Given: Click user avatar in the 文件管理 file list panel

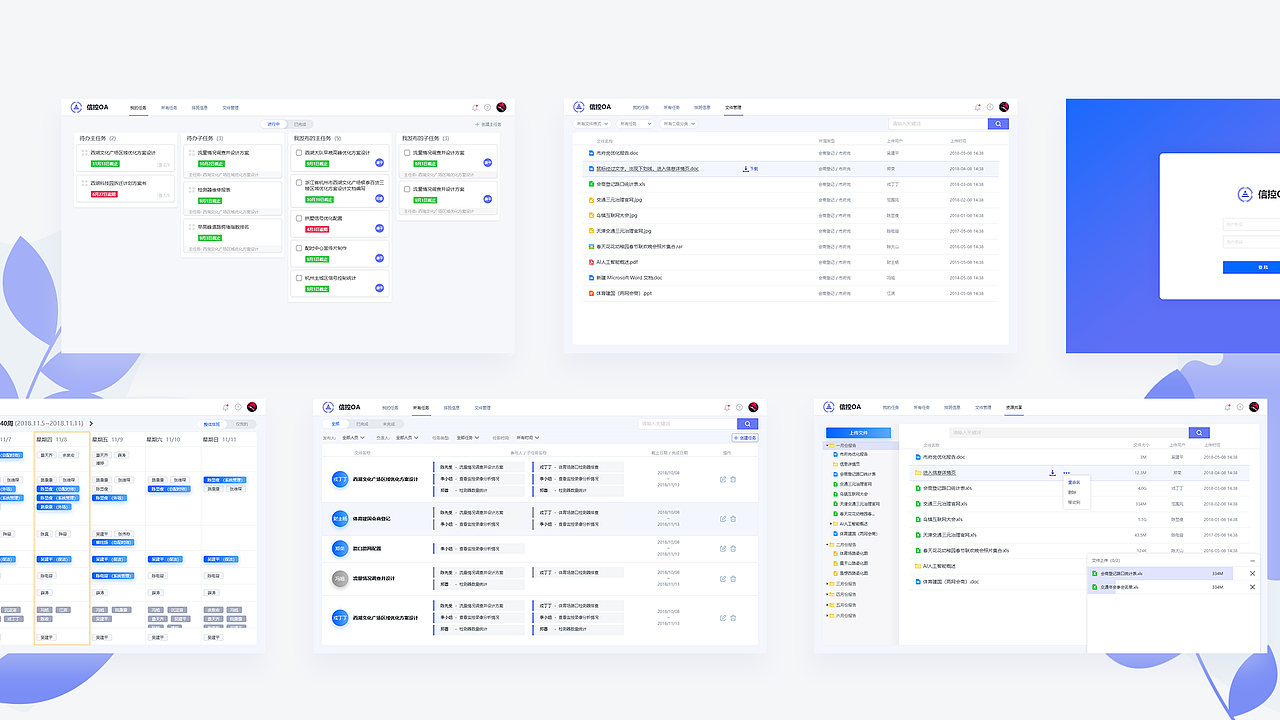Looking at the screenshot, I should click(x=1004, y=107).
